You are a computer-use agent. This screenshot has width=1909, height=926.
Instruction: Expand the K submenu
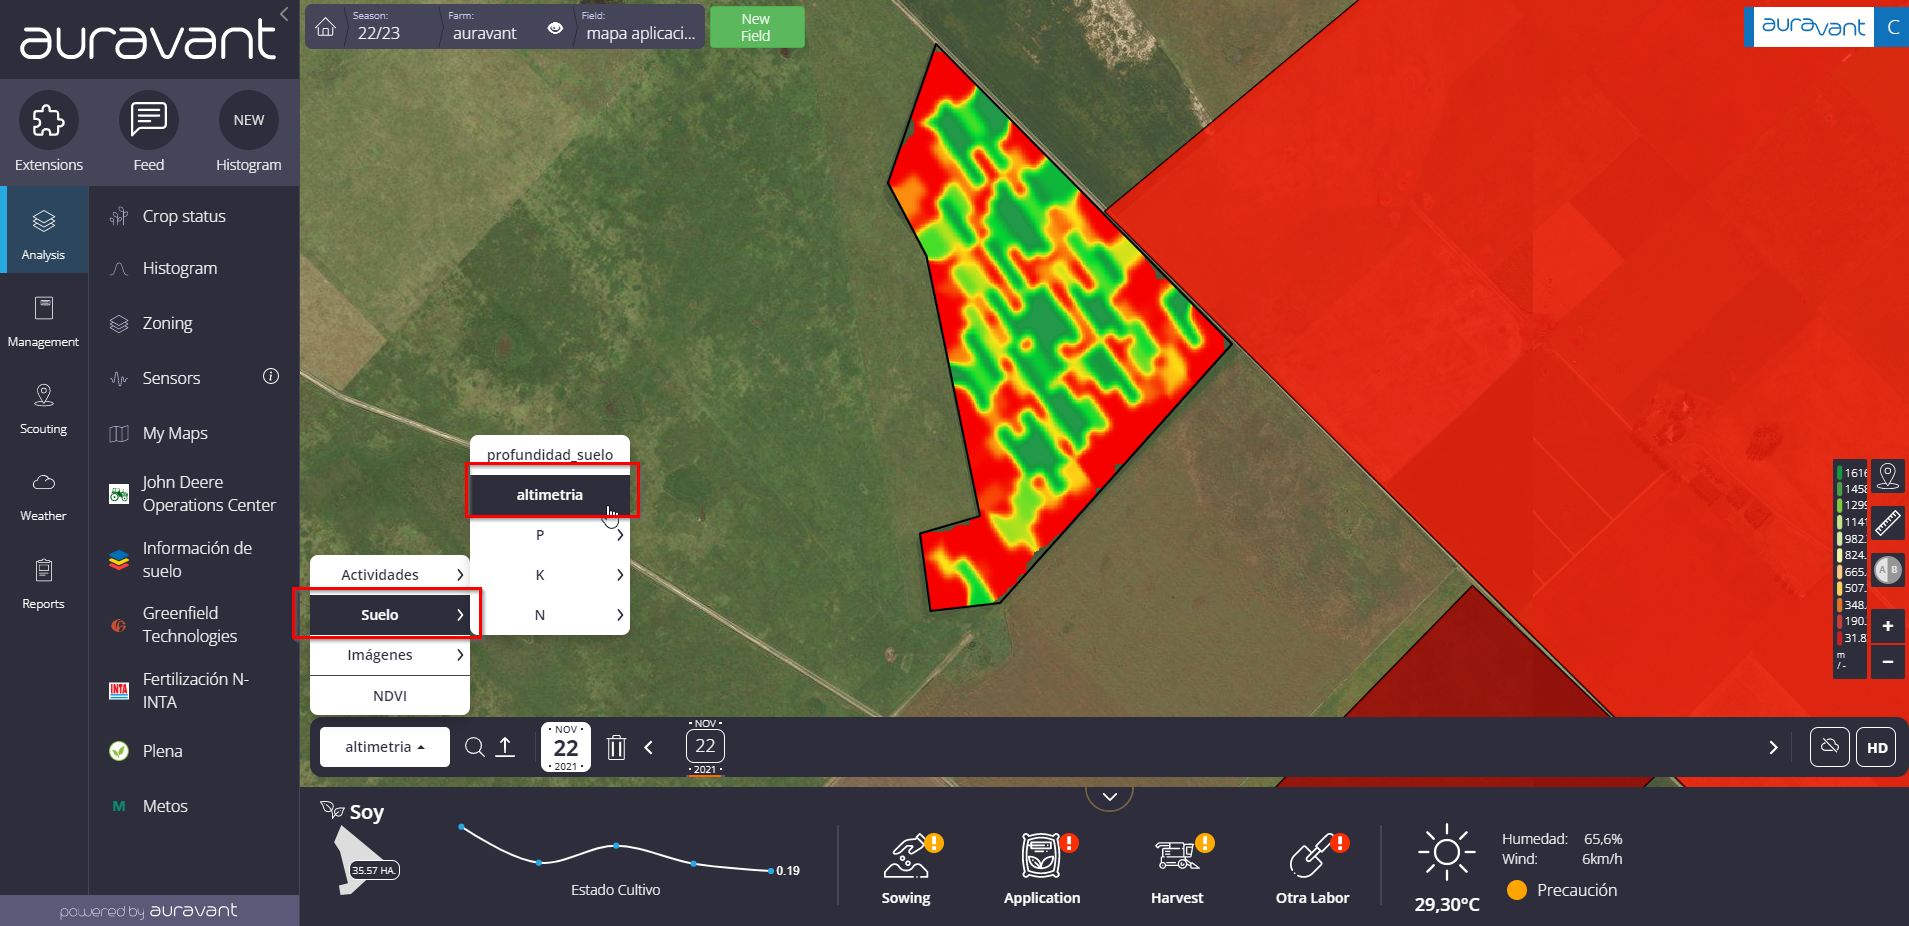pos(550,575)
